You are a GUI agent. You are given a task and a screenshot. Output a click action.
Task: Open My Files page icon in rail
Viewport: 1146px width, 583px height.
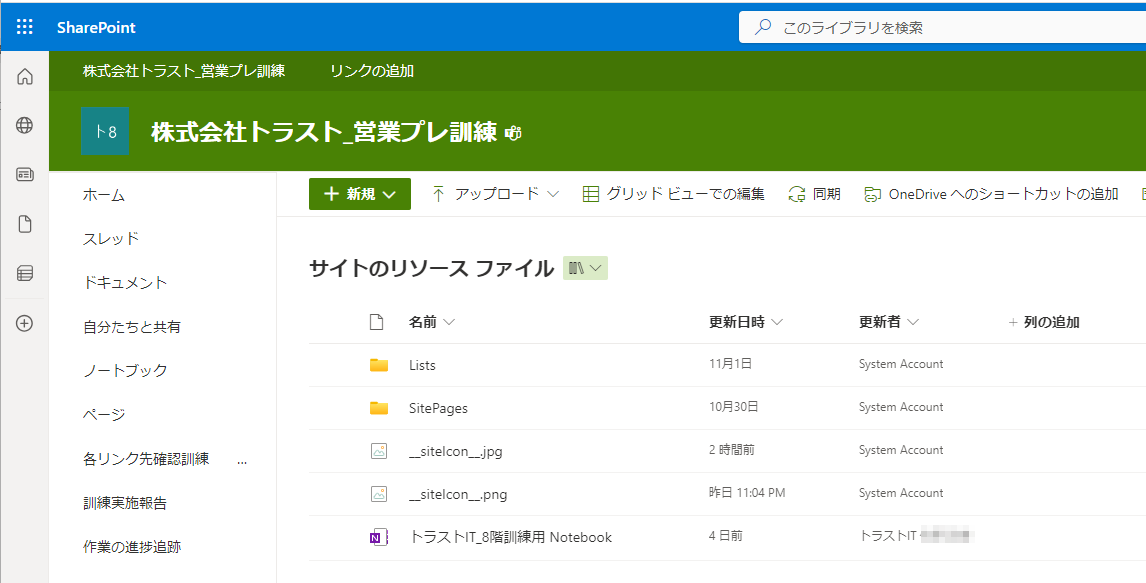click(25, 224)
